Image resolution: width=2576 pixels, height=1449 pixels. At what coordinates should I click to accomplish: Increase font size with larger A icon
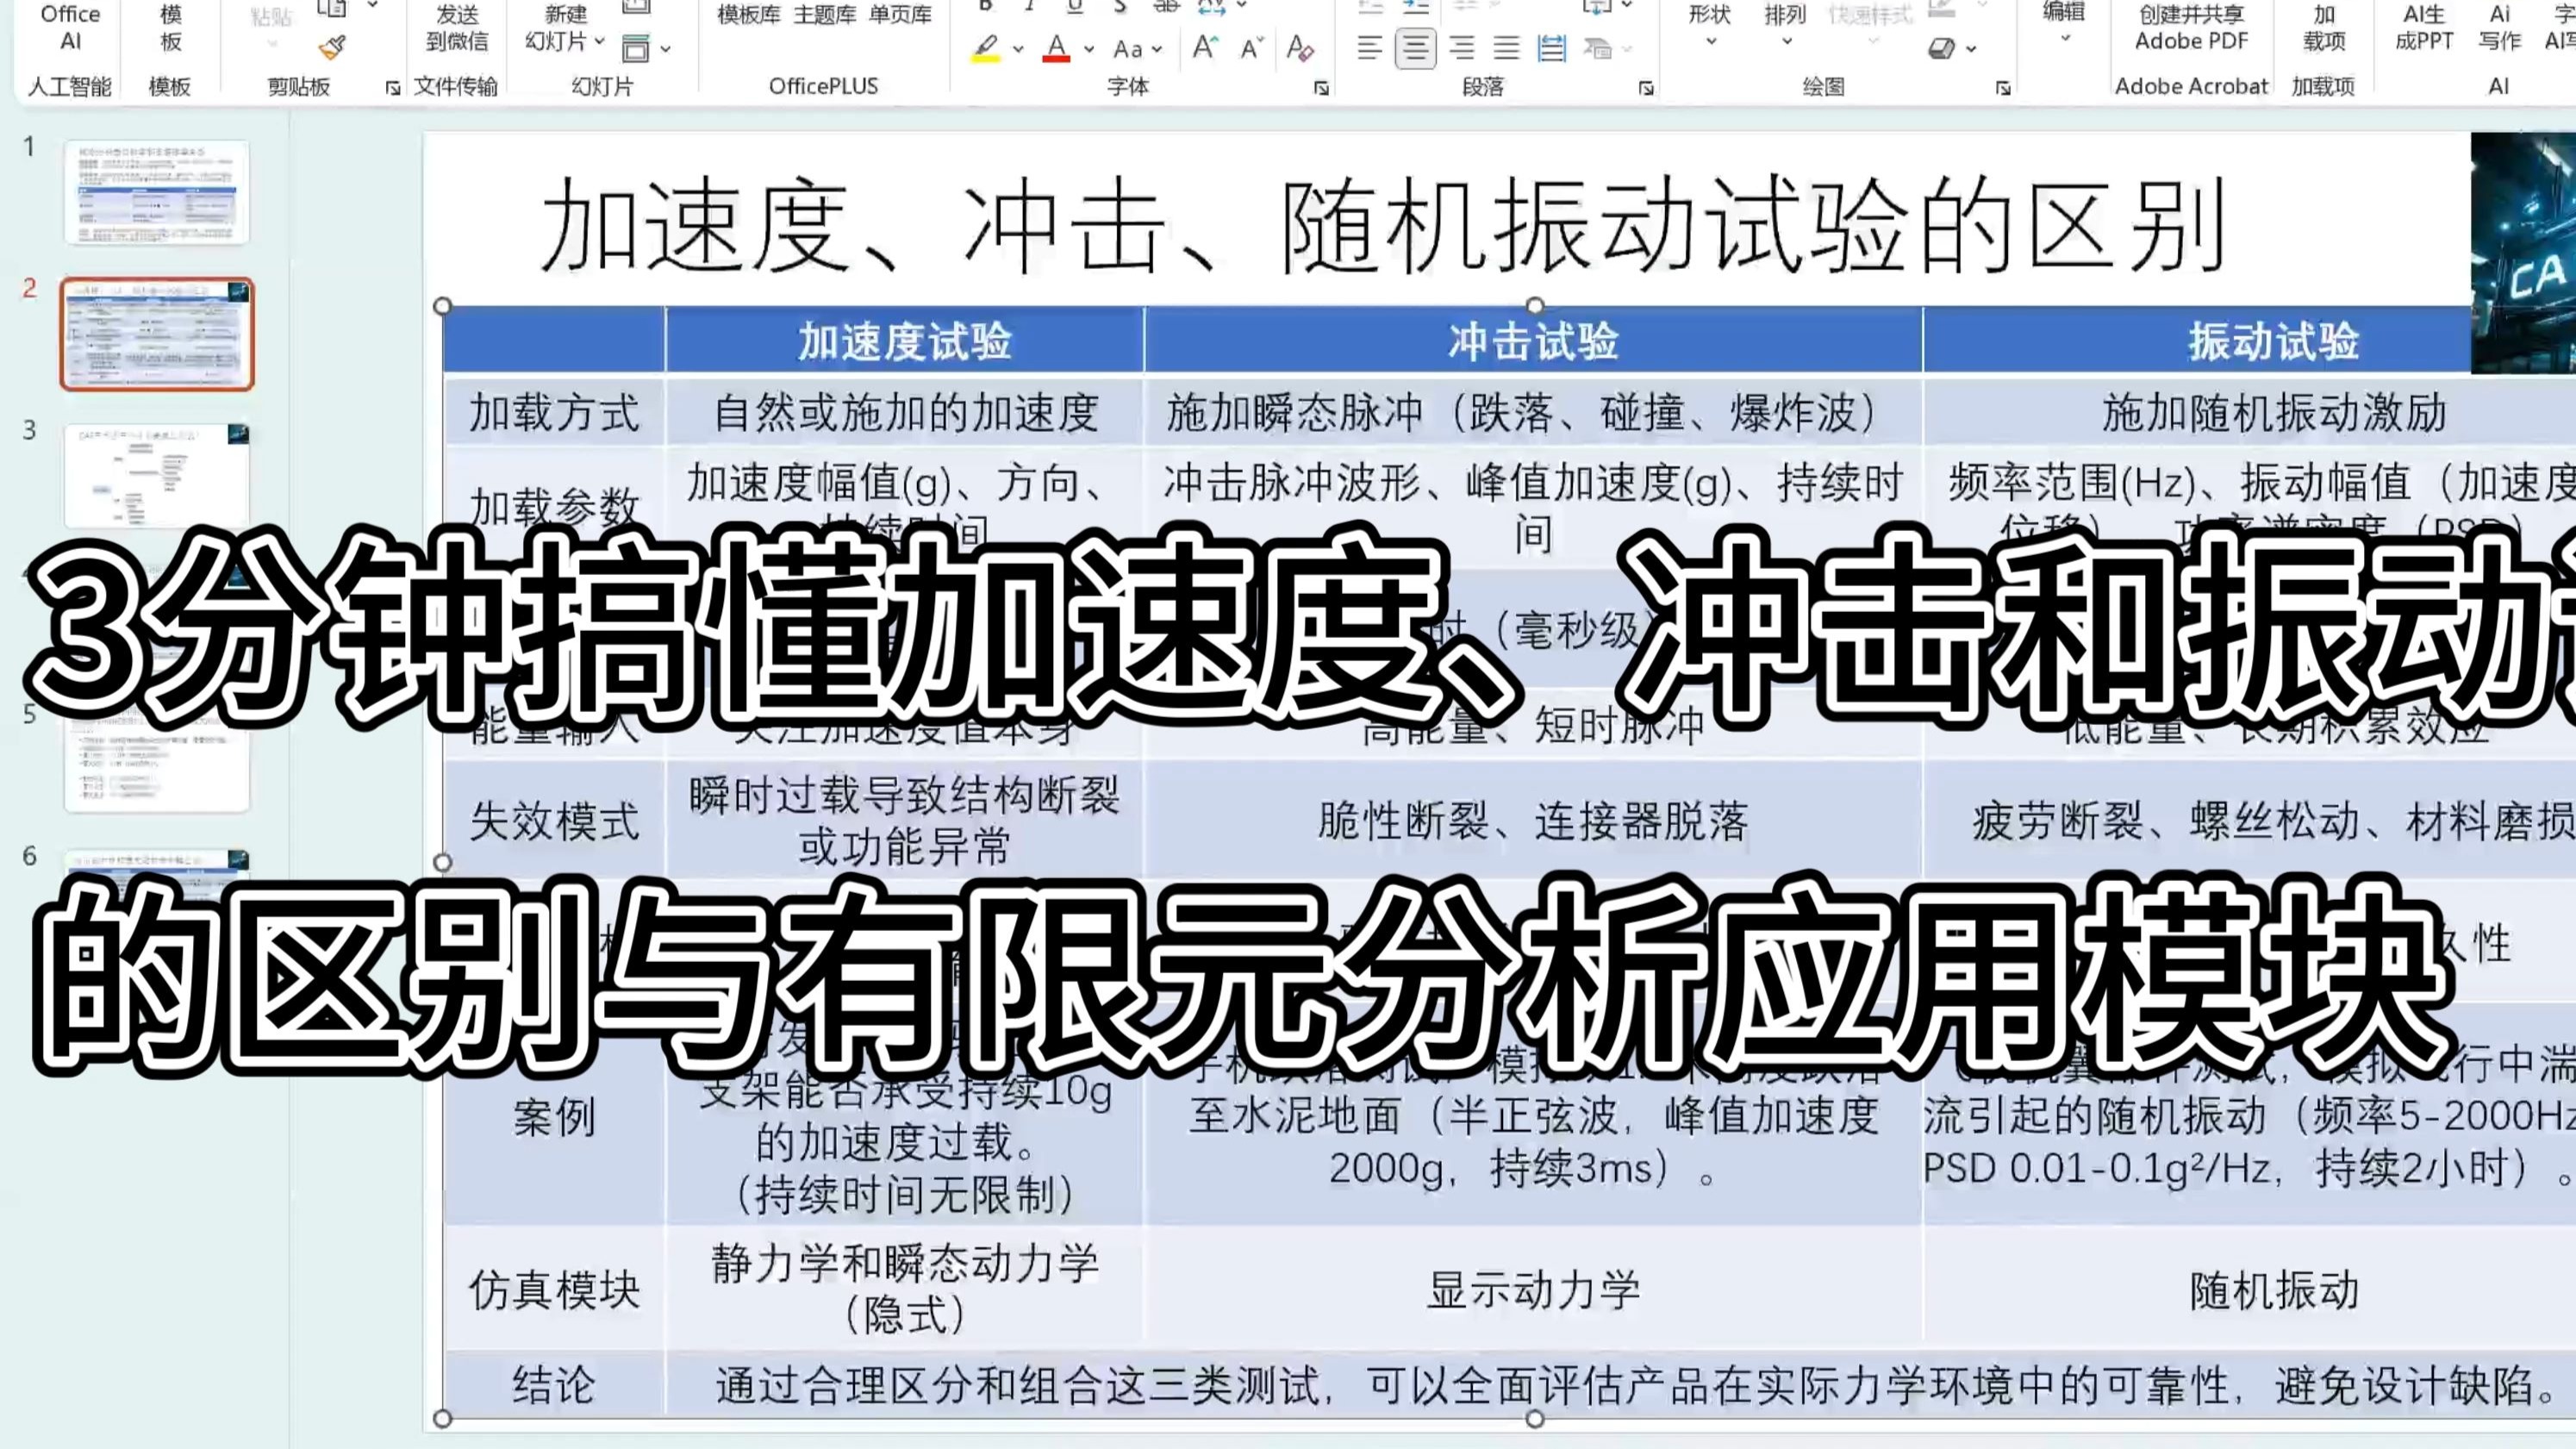tap(1205, 47)
